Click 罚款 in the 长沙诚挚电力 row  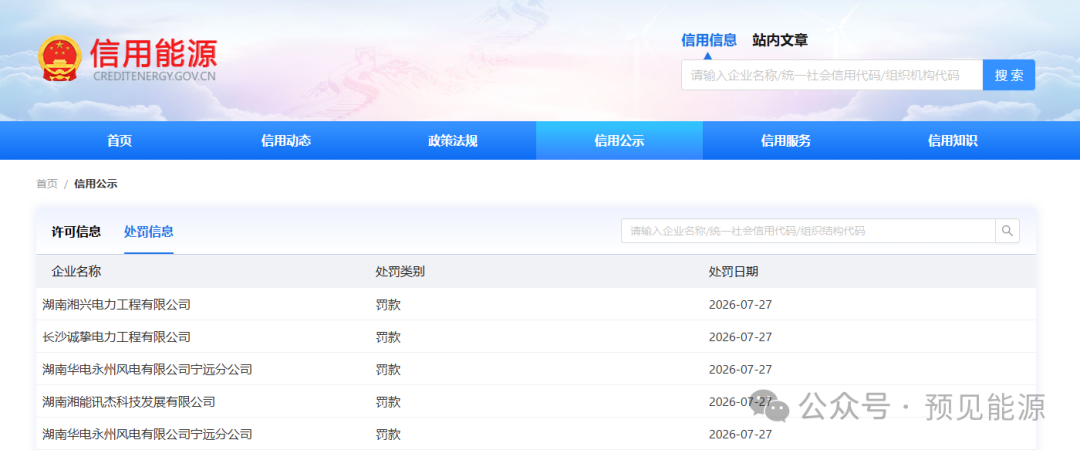[x=388, y=337]
